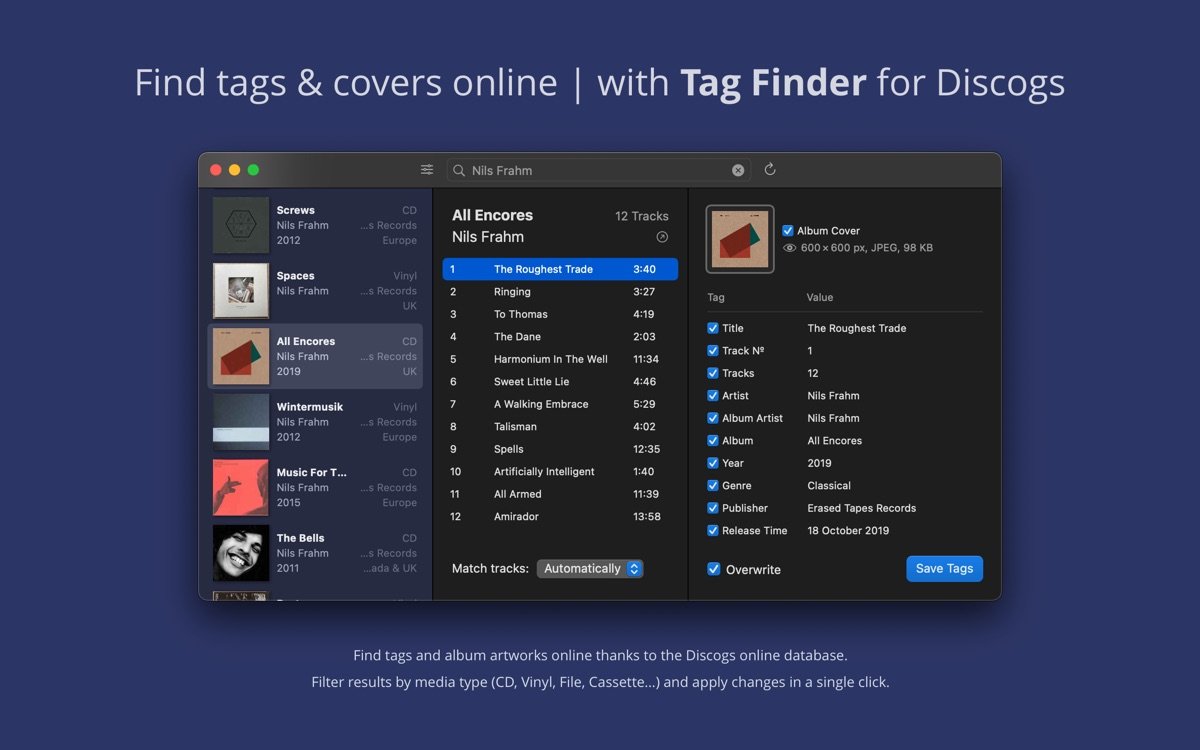Choose The Bells album in results list
The width and height of the screenshot is (1200, 750).
pos(315,552)
